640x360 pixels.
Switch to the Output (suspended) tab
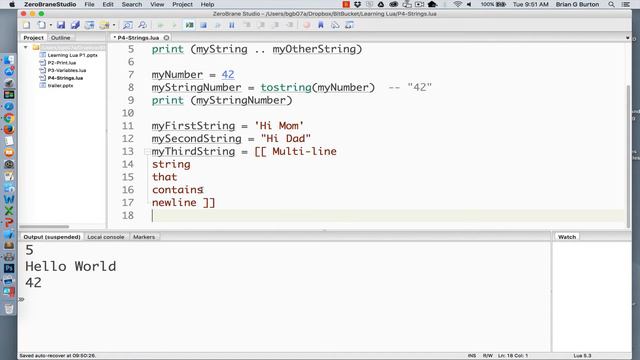tap(52, 237)
